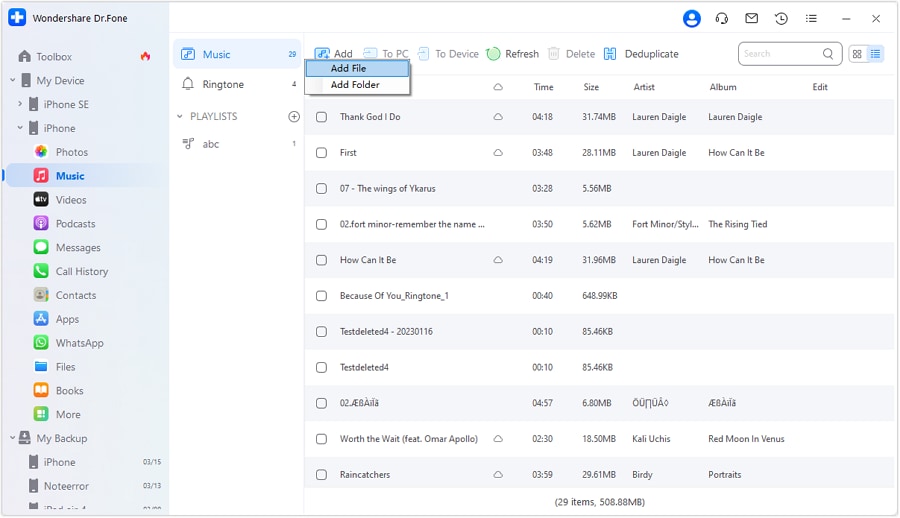The image size is (900, 518).
Task: Open the menu list icon in title bar
Action: point(811,18)
